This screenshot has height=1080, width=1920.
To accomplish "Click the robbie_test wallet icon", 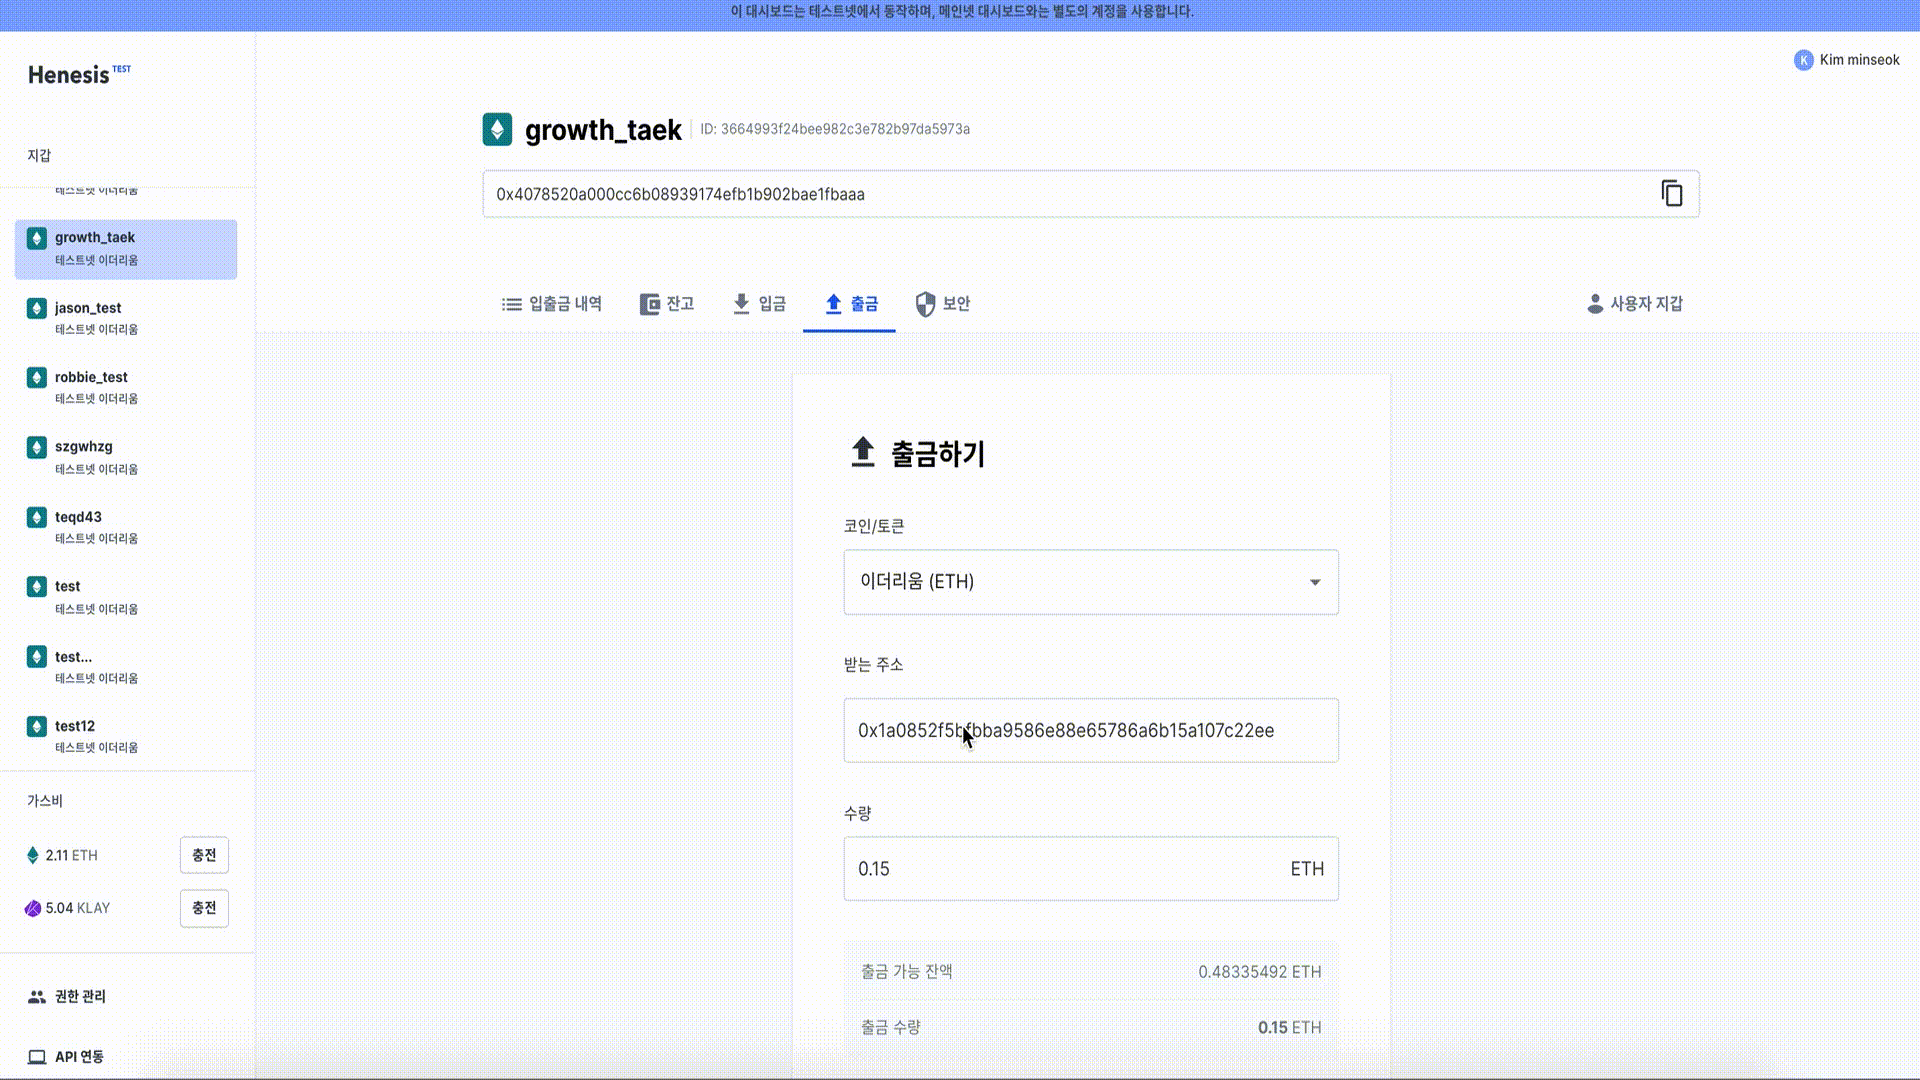I will tap(37, 377).
